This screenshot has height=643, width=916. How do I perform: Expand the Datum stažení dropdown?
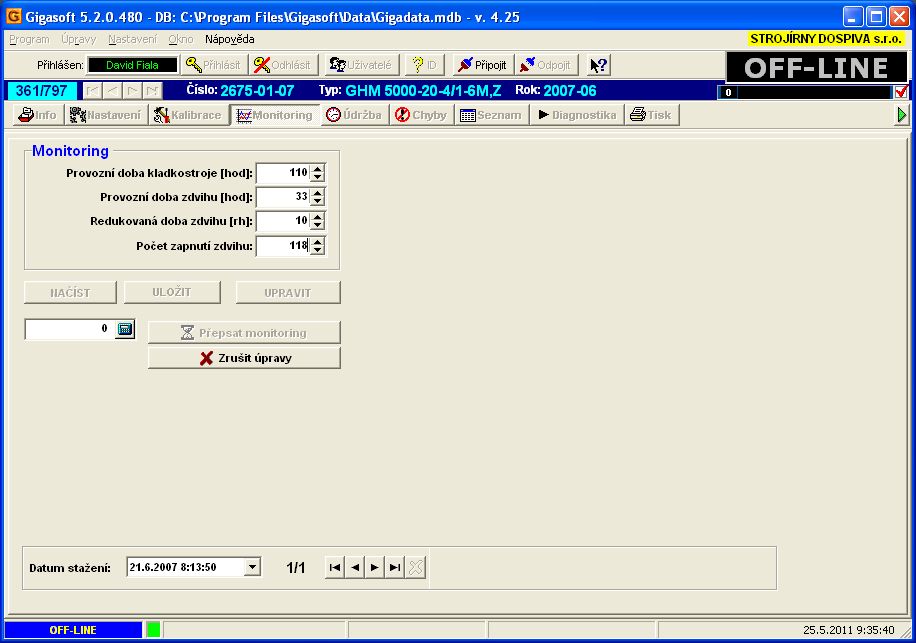tap(252, 567)
